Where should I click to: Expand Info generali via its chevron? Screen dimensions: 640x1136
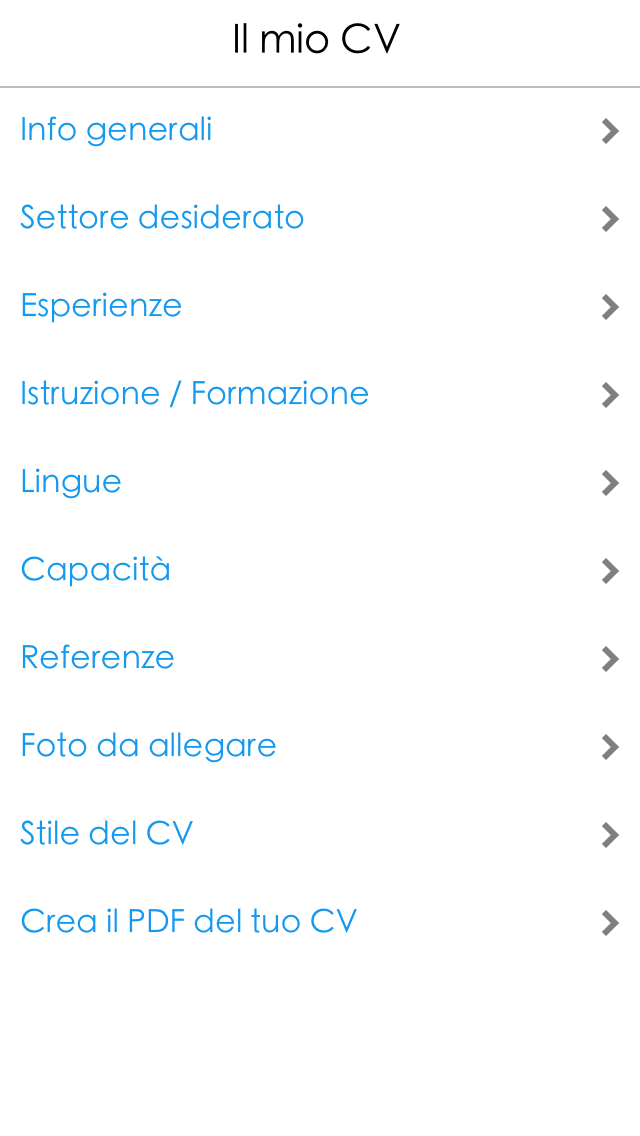click(610, 131)
